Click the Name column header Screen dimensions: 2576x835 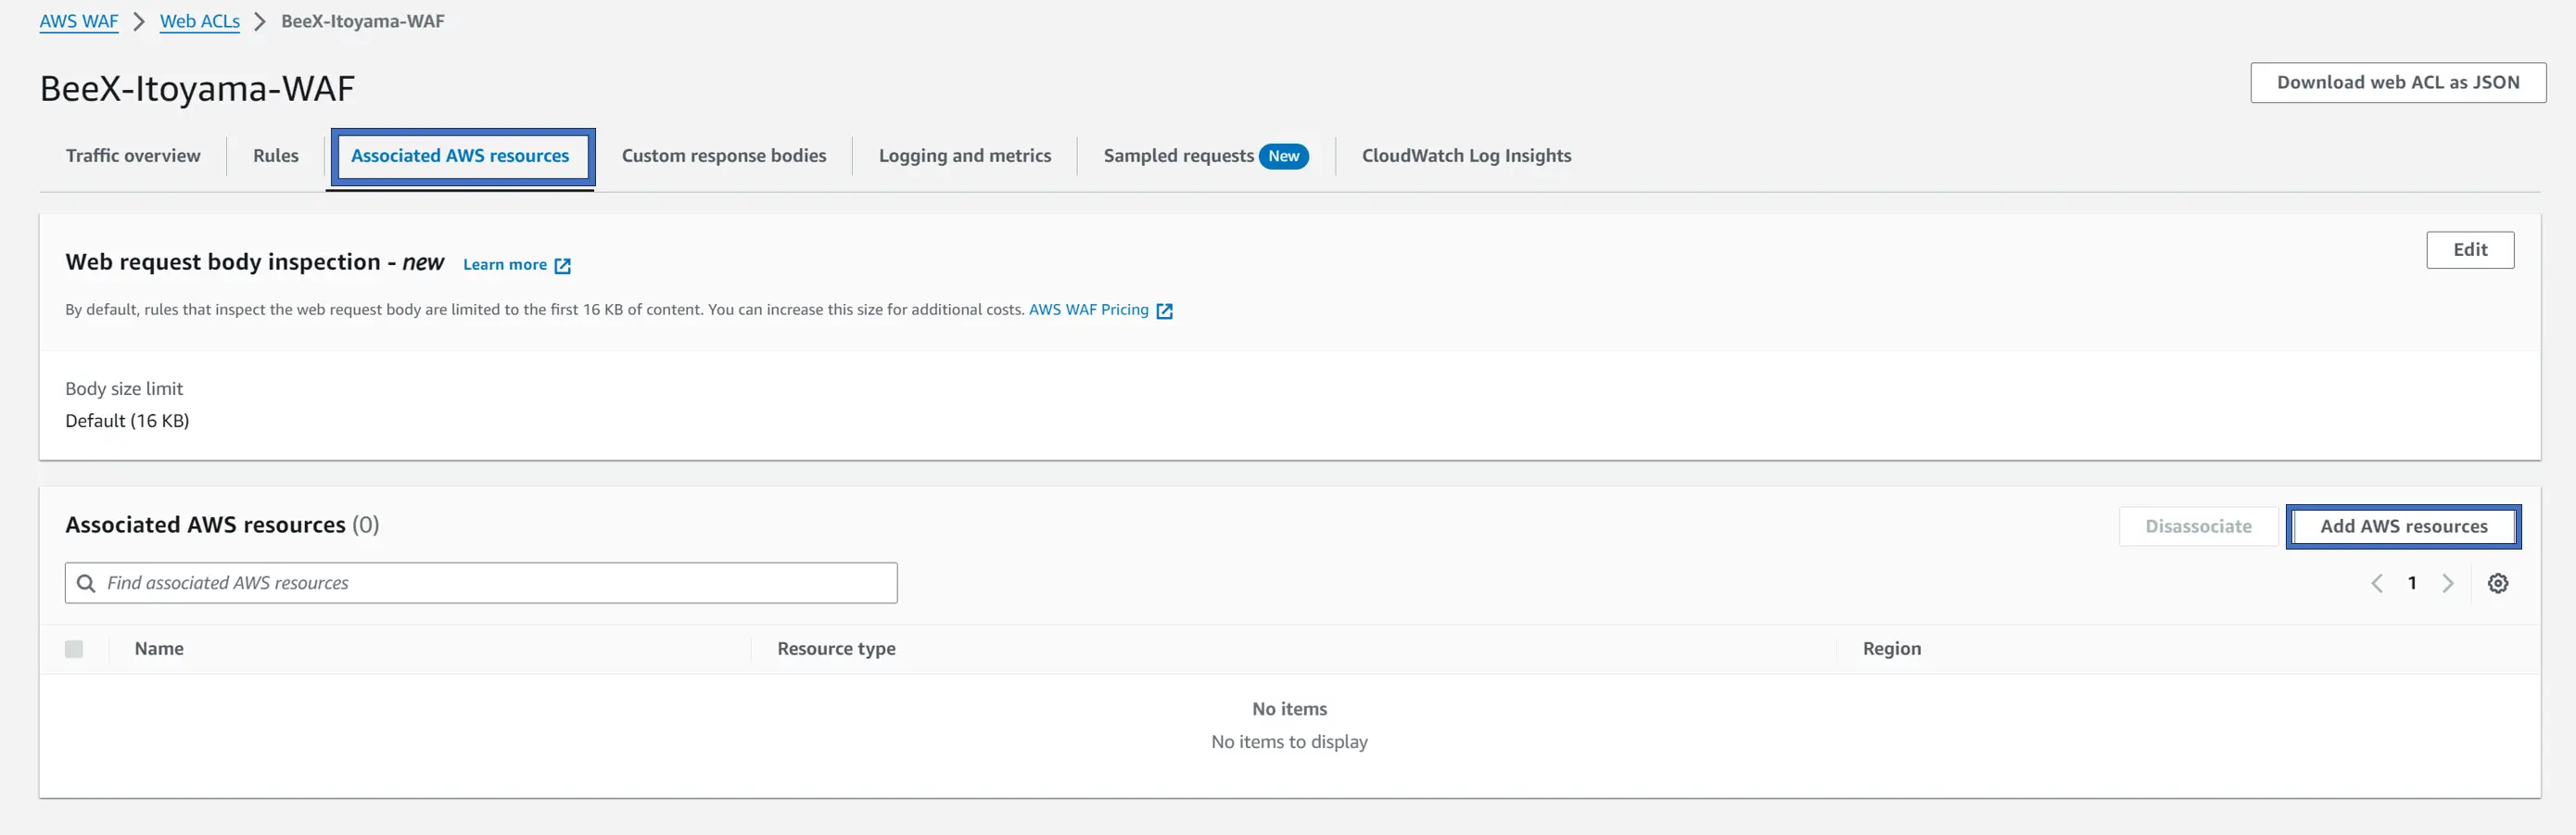pyautogui.click(x=159, y=649)
